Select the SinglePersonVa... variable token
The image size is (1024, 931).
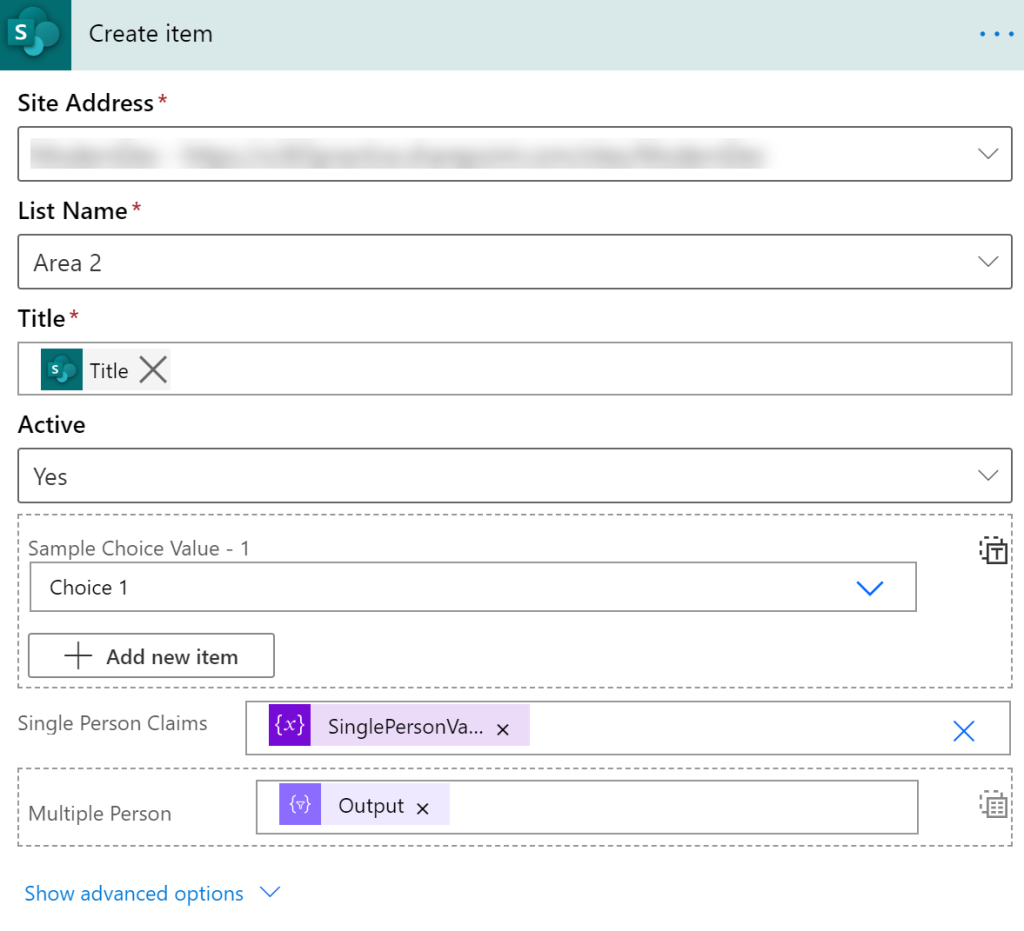point(399,725)
